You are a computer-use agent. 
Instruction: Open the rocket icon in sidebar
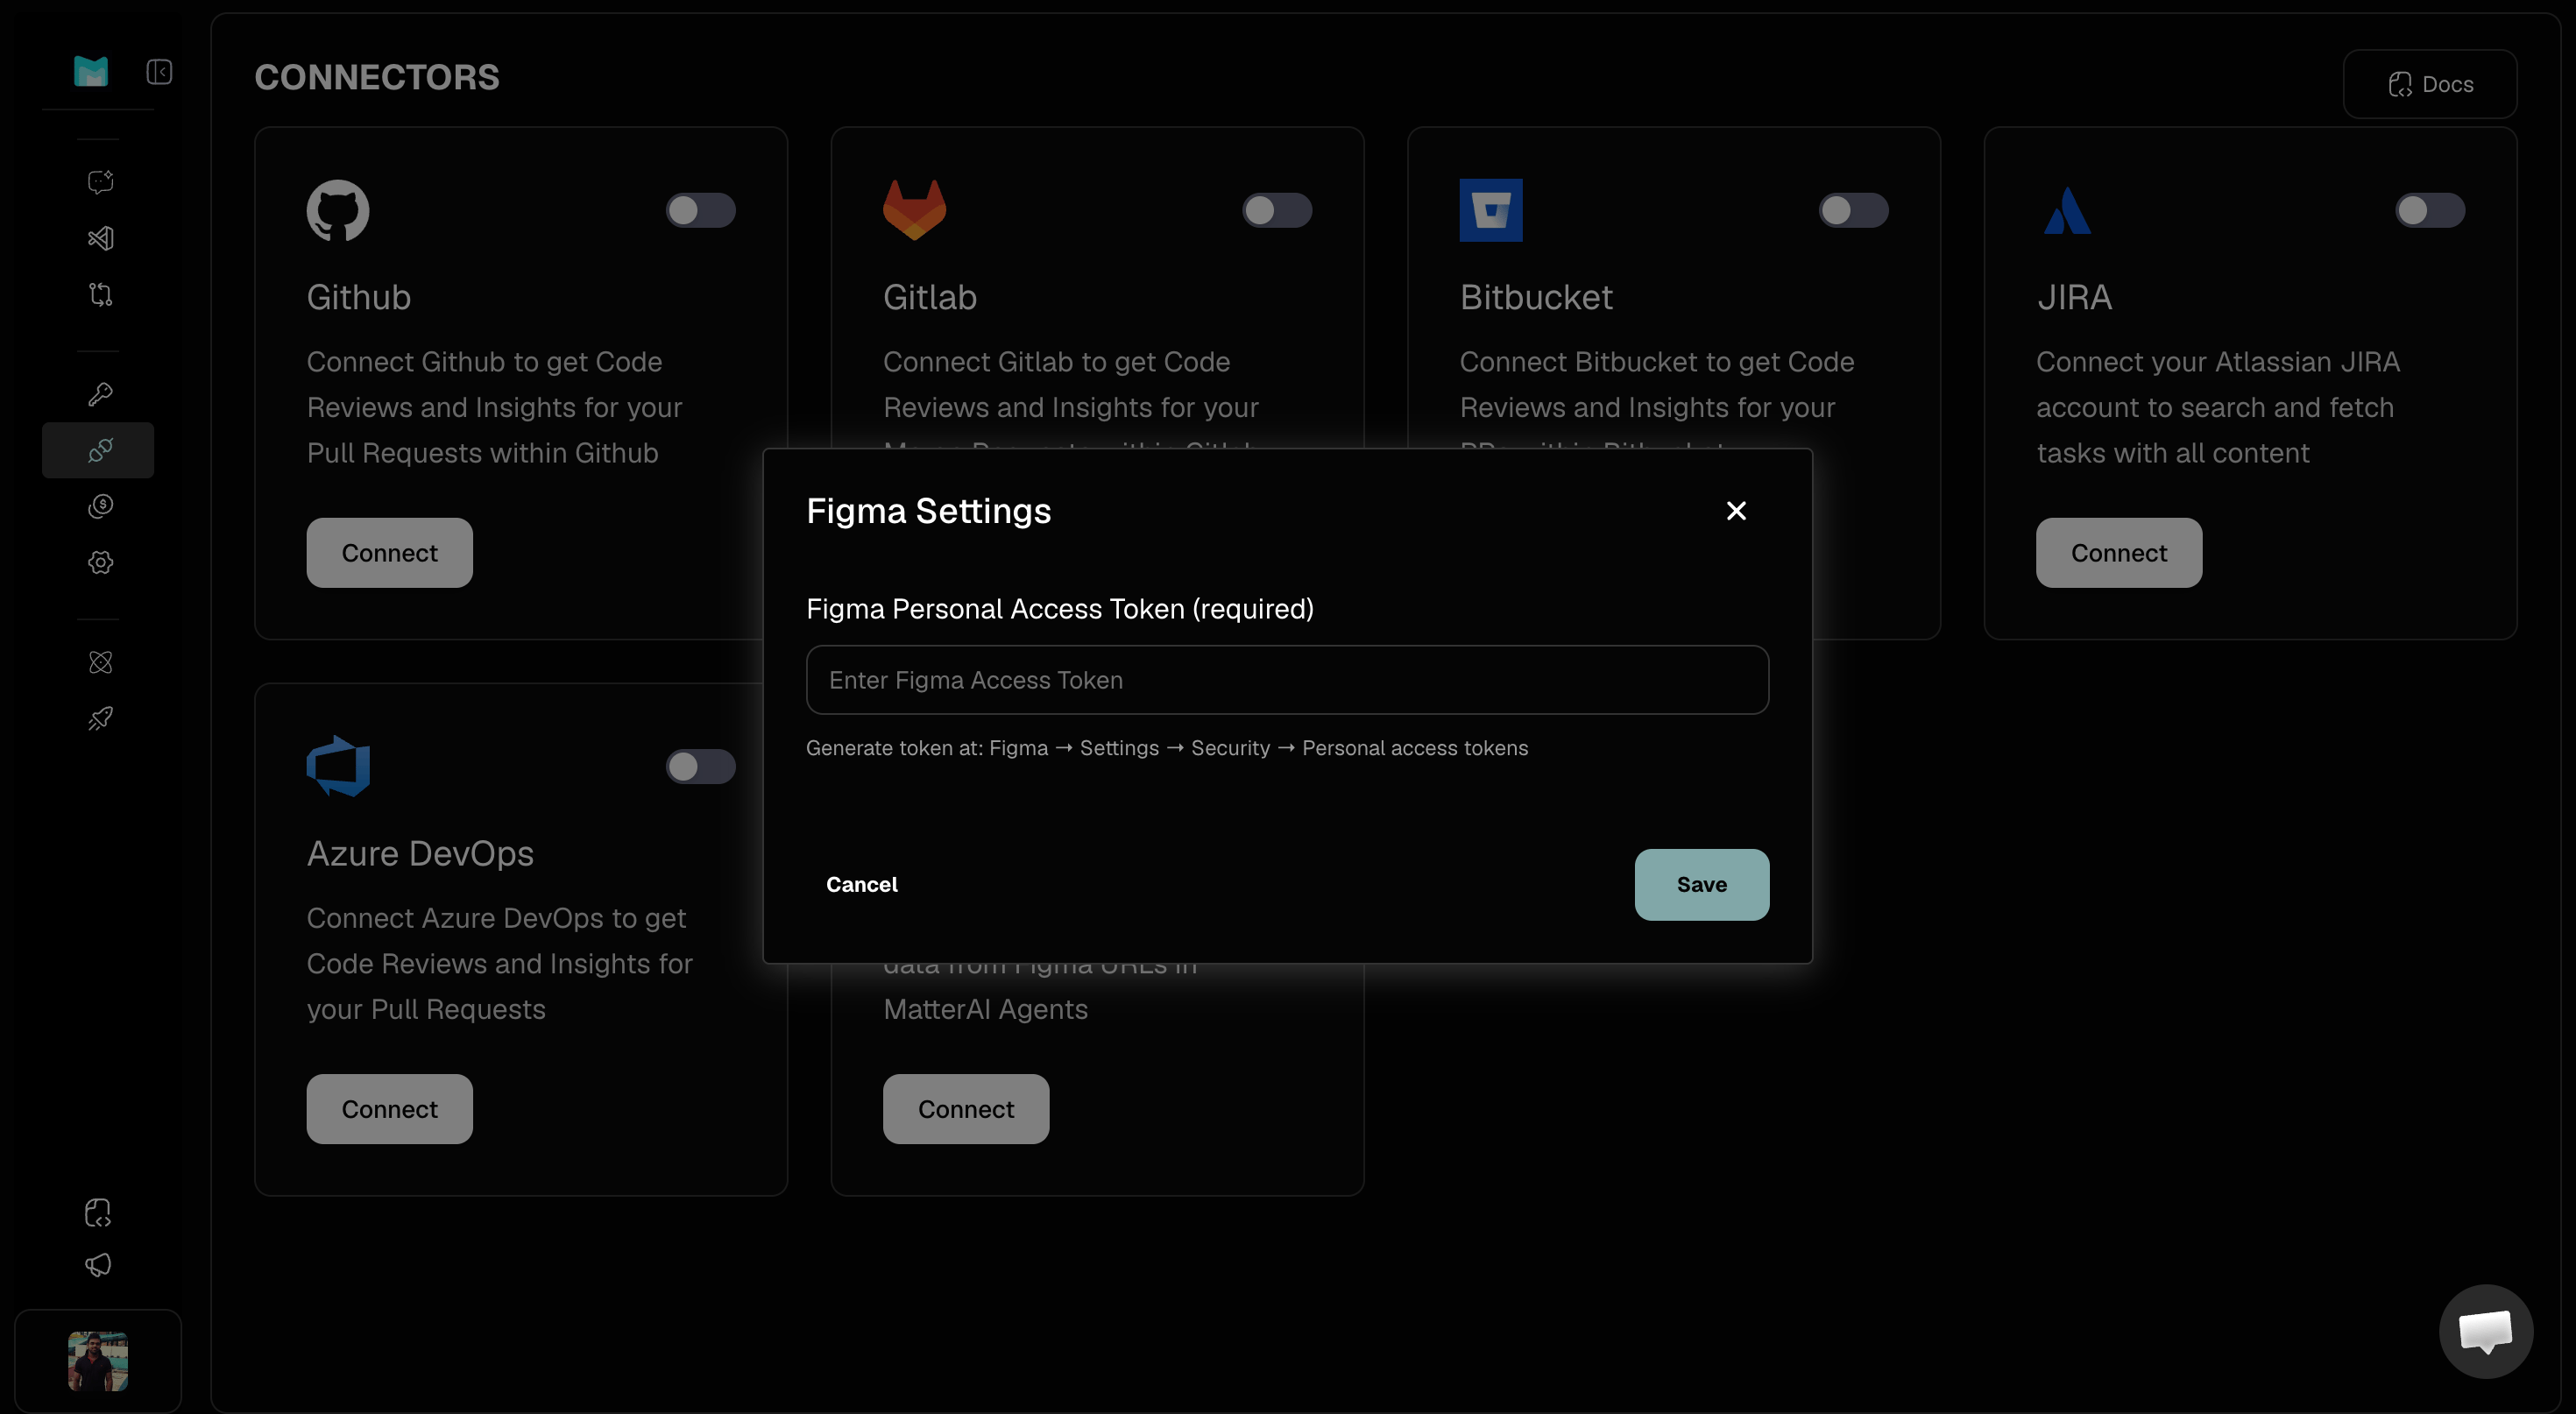point(100,718)
